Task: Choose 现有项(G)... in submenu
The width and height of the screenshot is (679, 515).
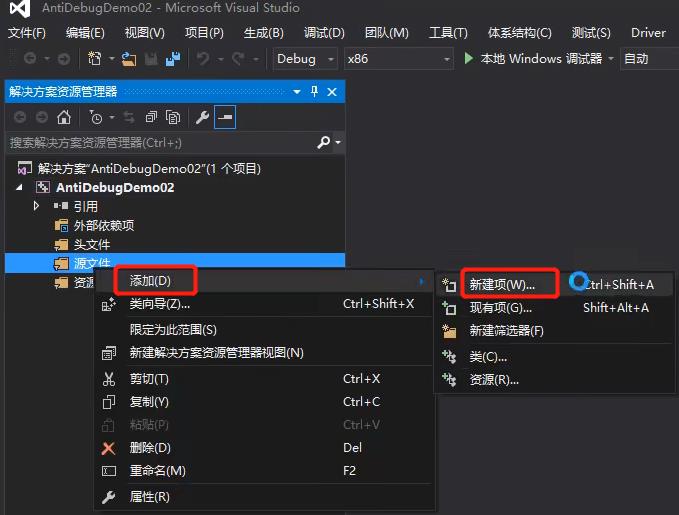Action: point(554,308)
